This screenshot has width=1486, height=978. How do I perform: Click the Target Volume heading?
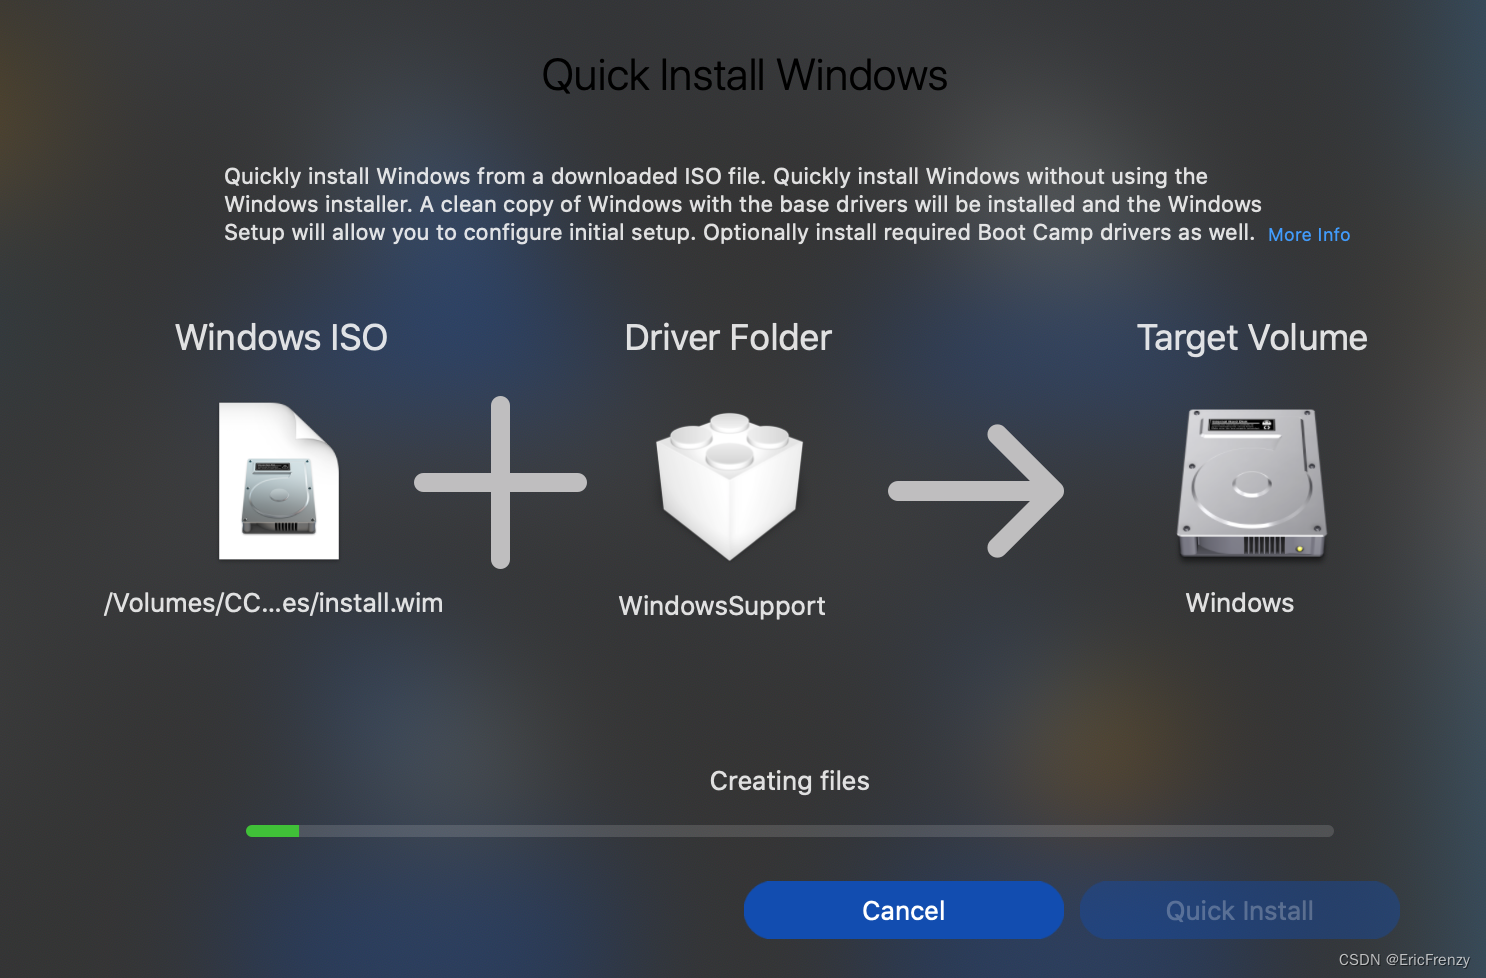[1252, 338]
